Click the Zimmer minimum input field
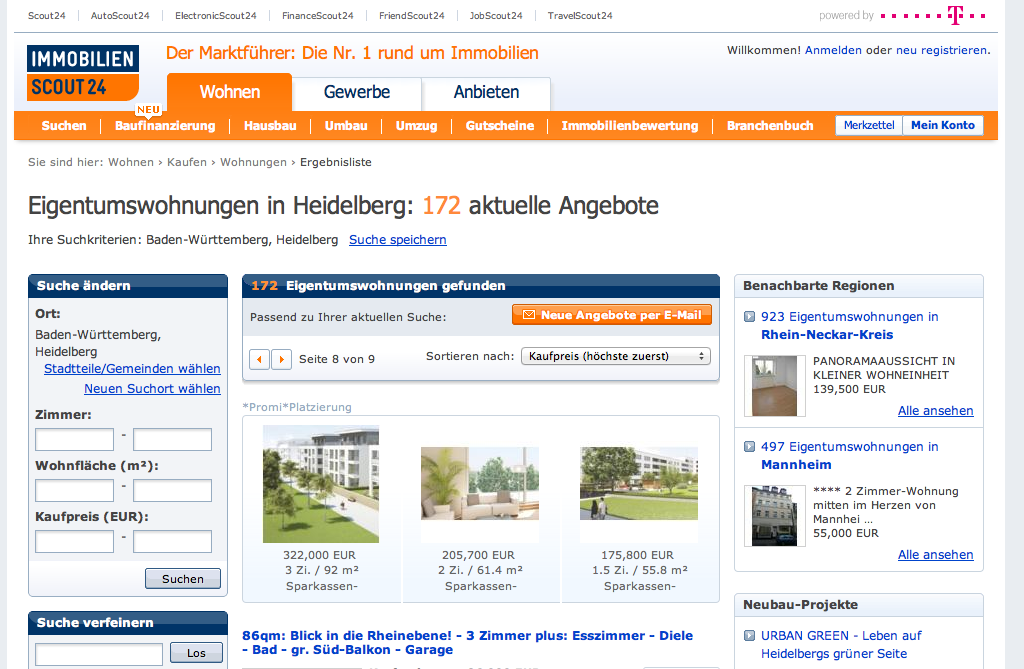Image resolution: width=1024 pixels, height=669 pixels. point(74,440)
